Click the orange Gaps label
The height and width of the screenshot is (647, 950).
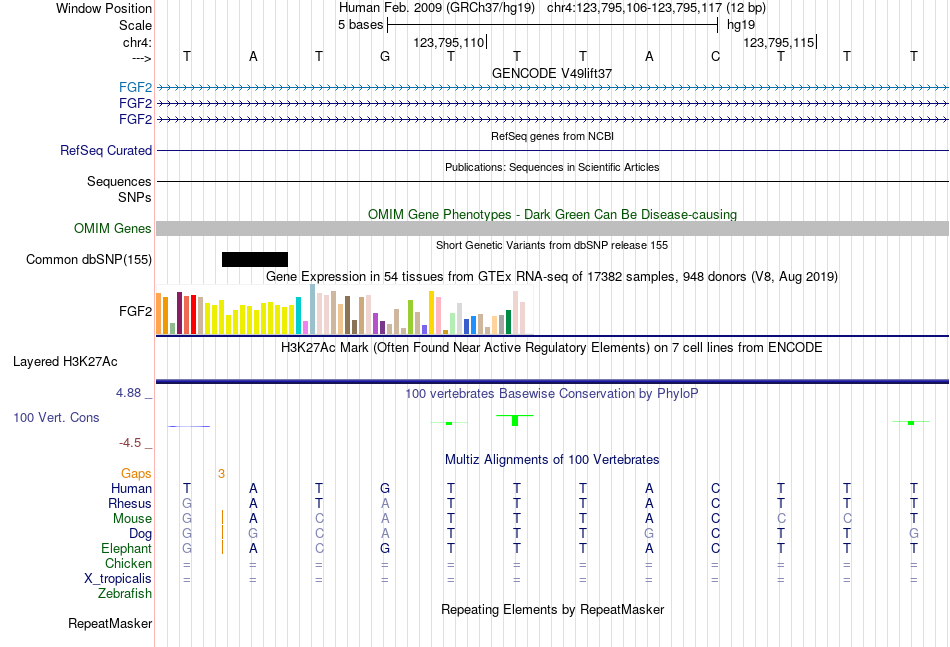click(x=136, y=474)
